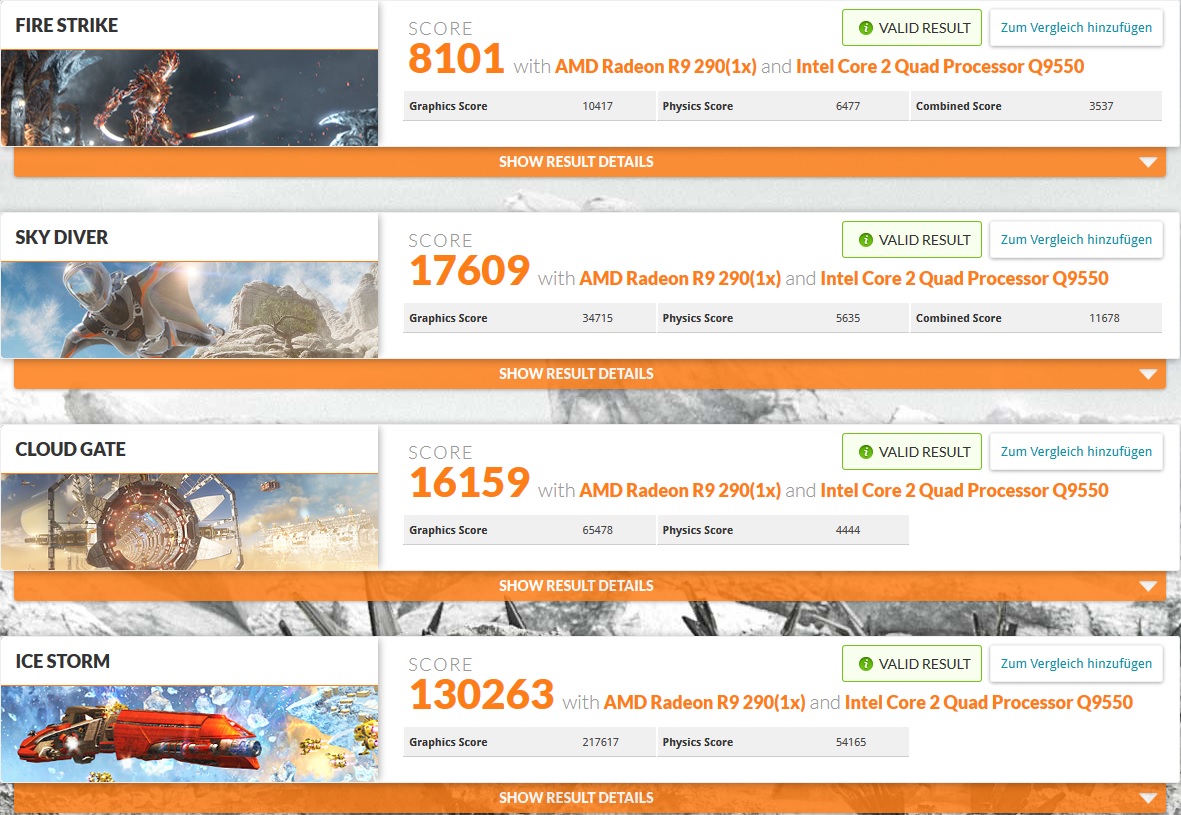Select Sky Diver graphics score value 34715
The height and width of the screenshot is (815, 1181).
click(x=597, y=318)
